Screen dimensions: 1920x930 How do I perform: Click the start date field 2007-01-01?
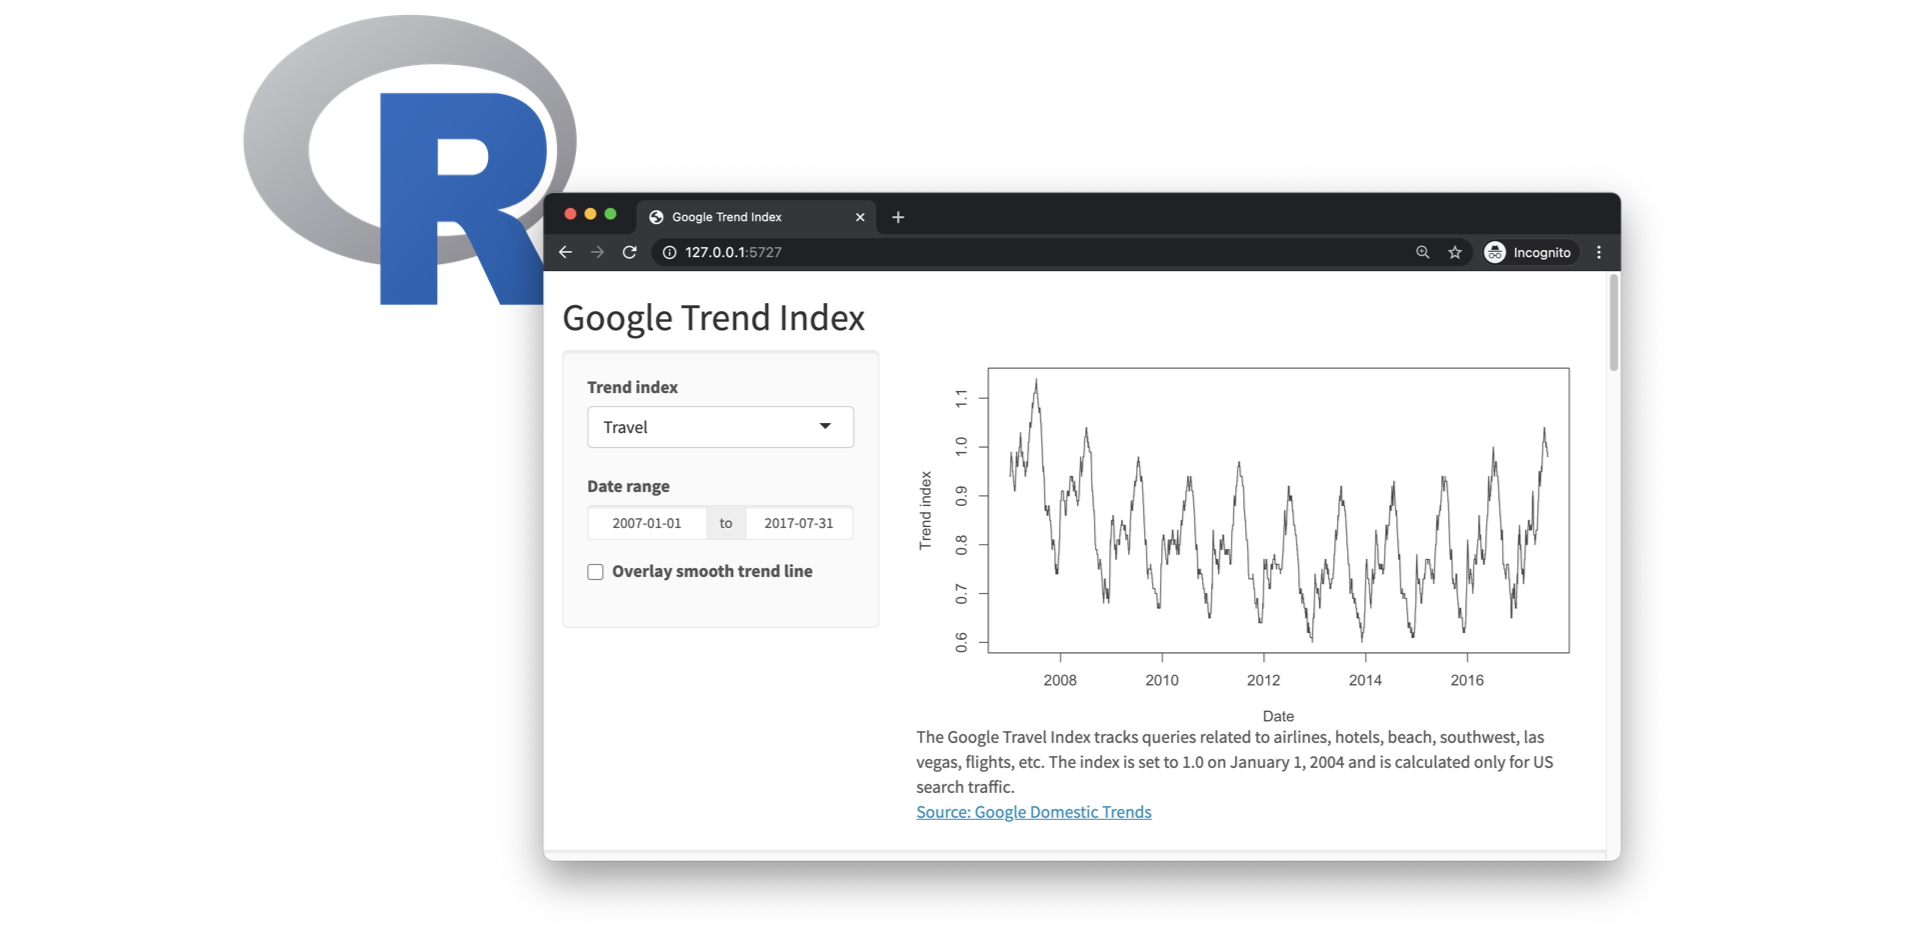click(x=647, y=523)
